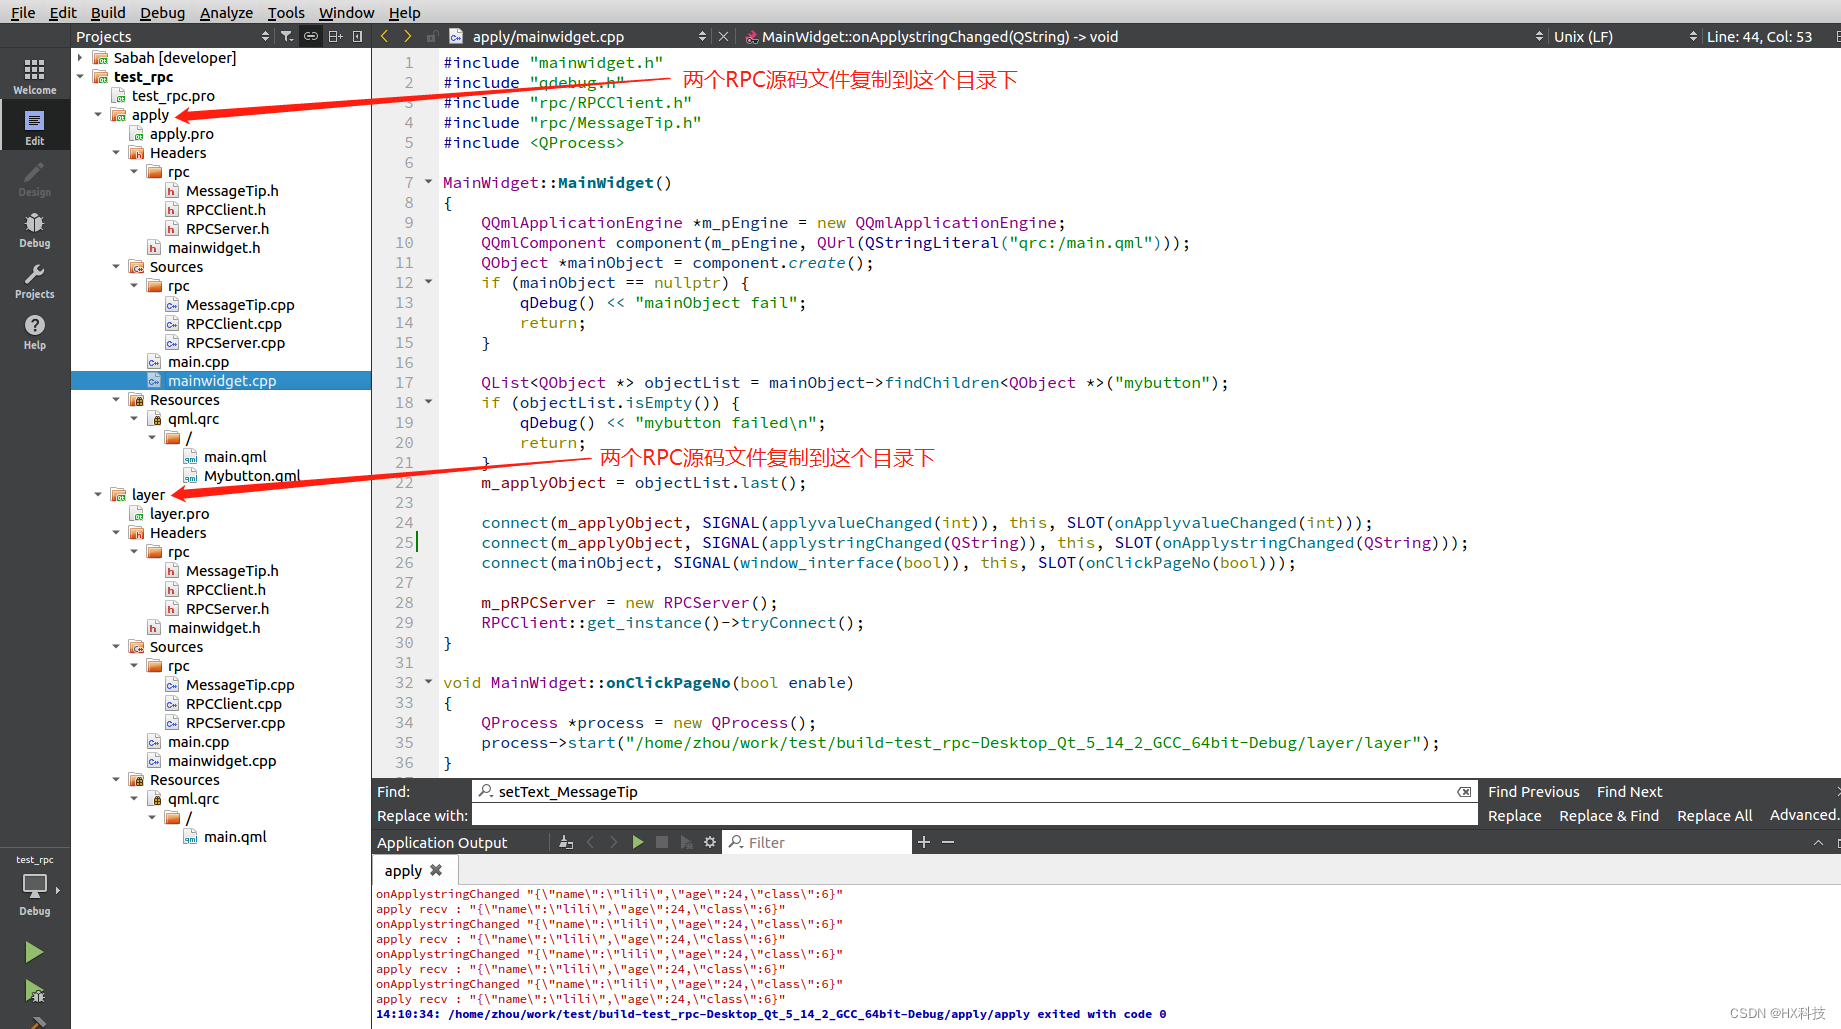This screenshot has height=1029, width=1841.
Task: Fold the MainWidget constructor at line 7
Action: 428,182
